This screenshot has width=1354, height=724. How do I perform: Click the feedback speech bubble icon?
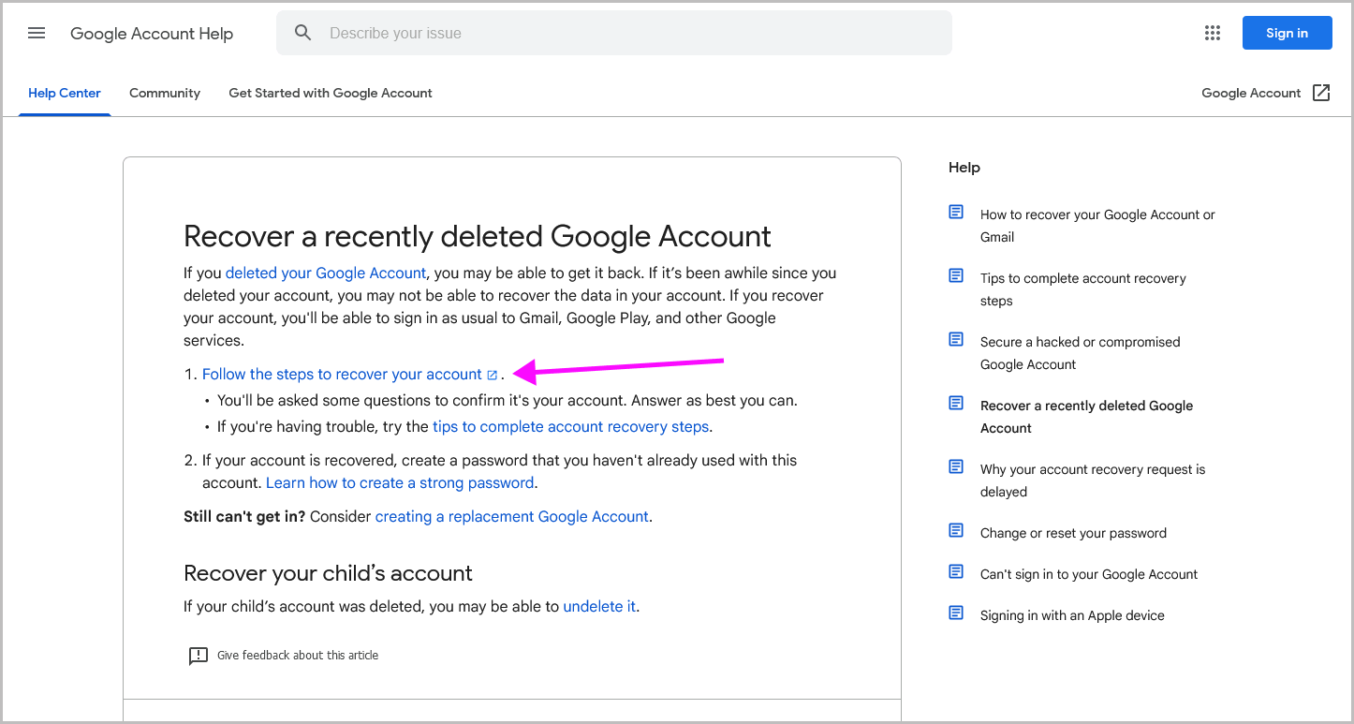[x=198, y=656]
